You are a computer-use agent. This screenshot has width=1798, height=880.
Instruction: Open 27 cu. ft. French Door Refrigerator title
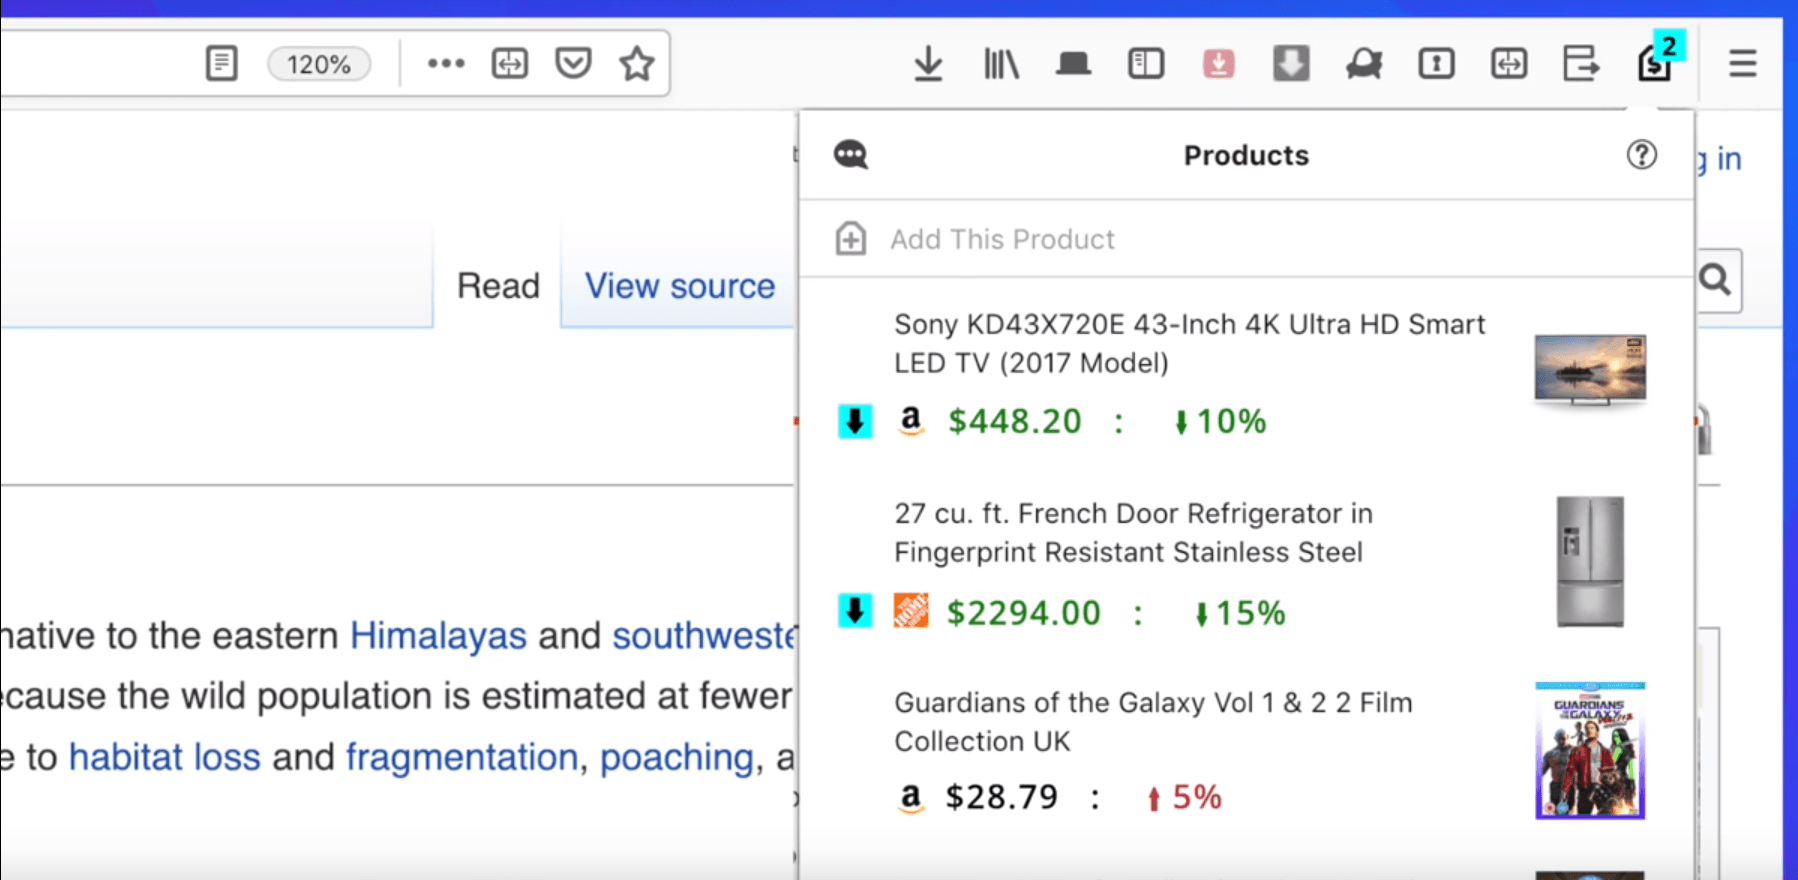(1133, 533)
